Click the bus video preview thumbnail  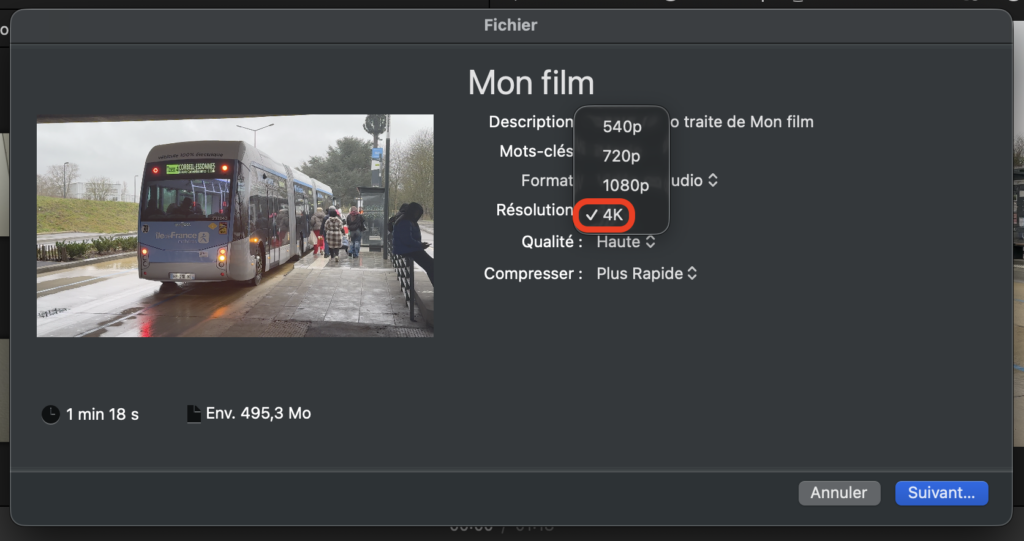pyautogui.click(x=235, y=225)
